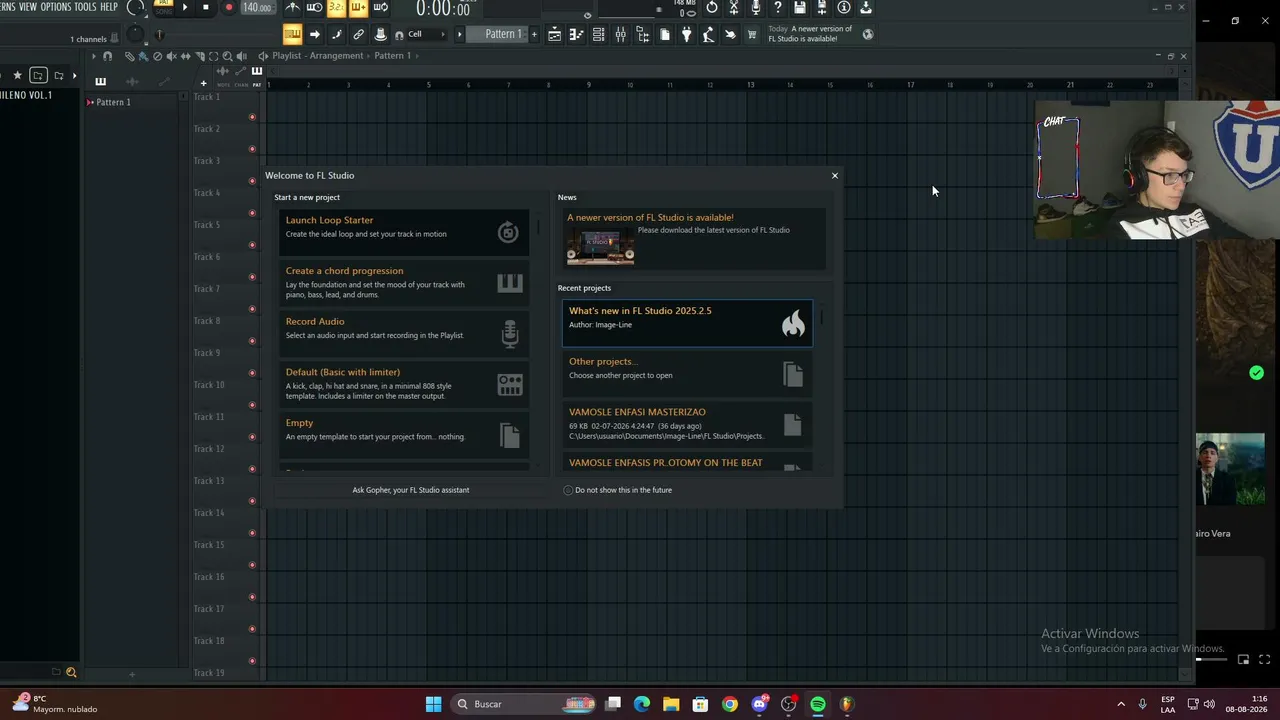The image size is (1280, 720).
Task: Open the Plugin database plug icon
Action: (x=686, y=34)
